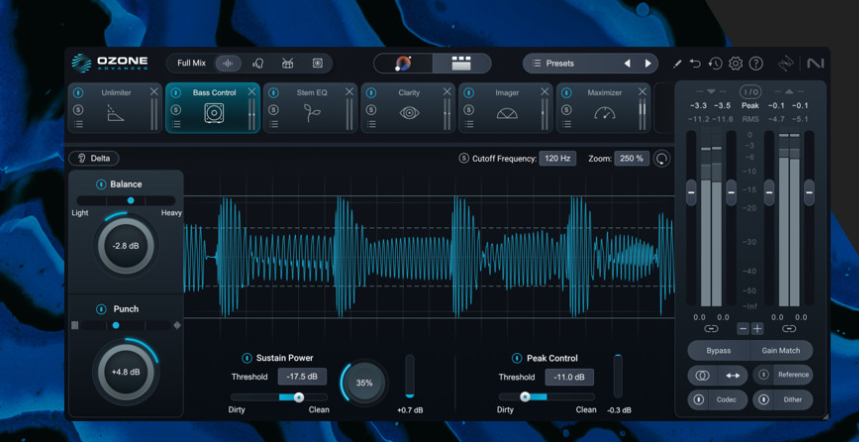This screenshot has width=859, height=442.
Task: Solo the Cutoff Frequency band
Action: pyautogui.click(x=463, y=159)
